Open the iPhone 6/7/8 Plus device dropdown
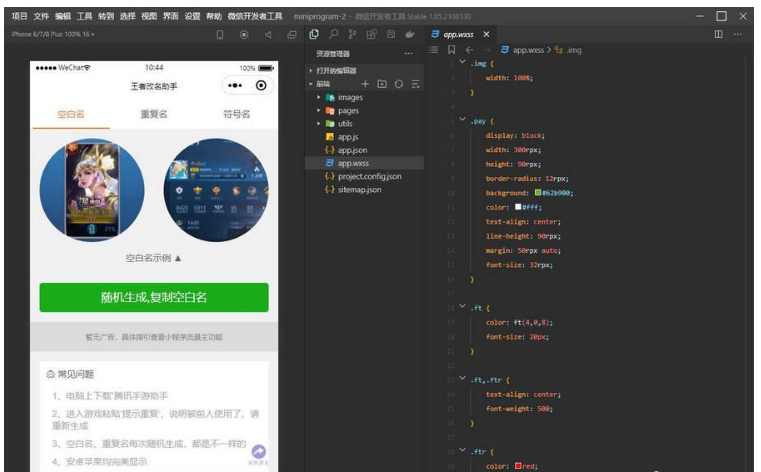Screen dimensions: 761x472 point(53,34)
